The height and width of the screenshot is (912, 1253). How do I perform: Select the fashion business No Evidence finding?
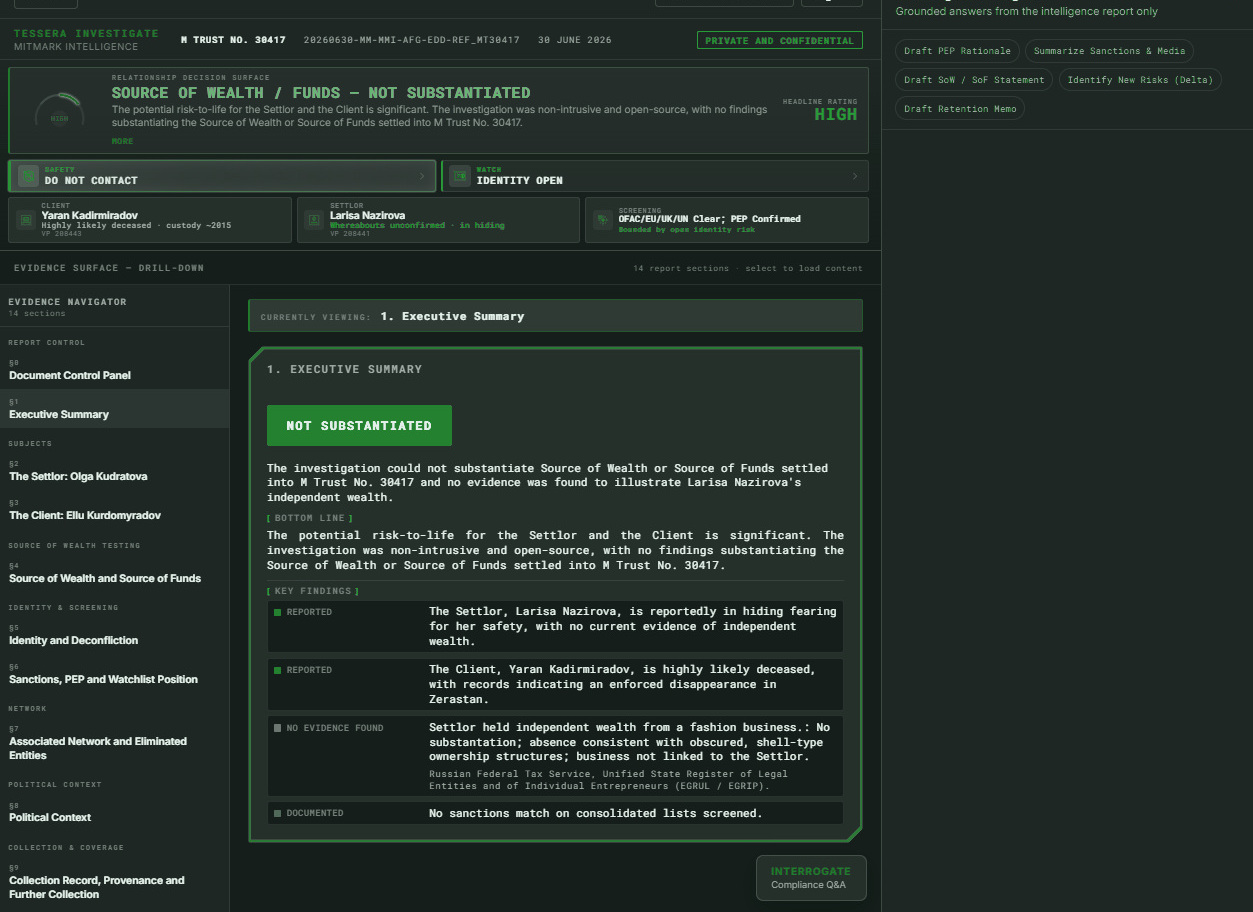coord(555,756)
